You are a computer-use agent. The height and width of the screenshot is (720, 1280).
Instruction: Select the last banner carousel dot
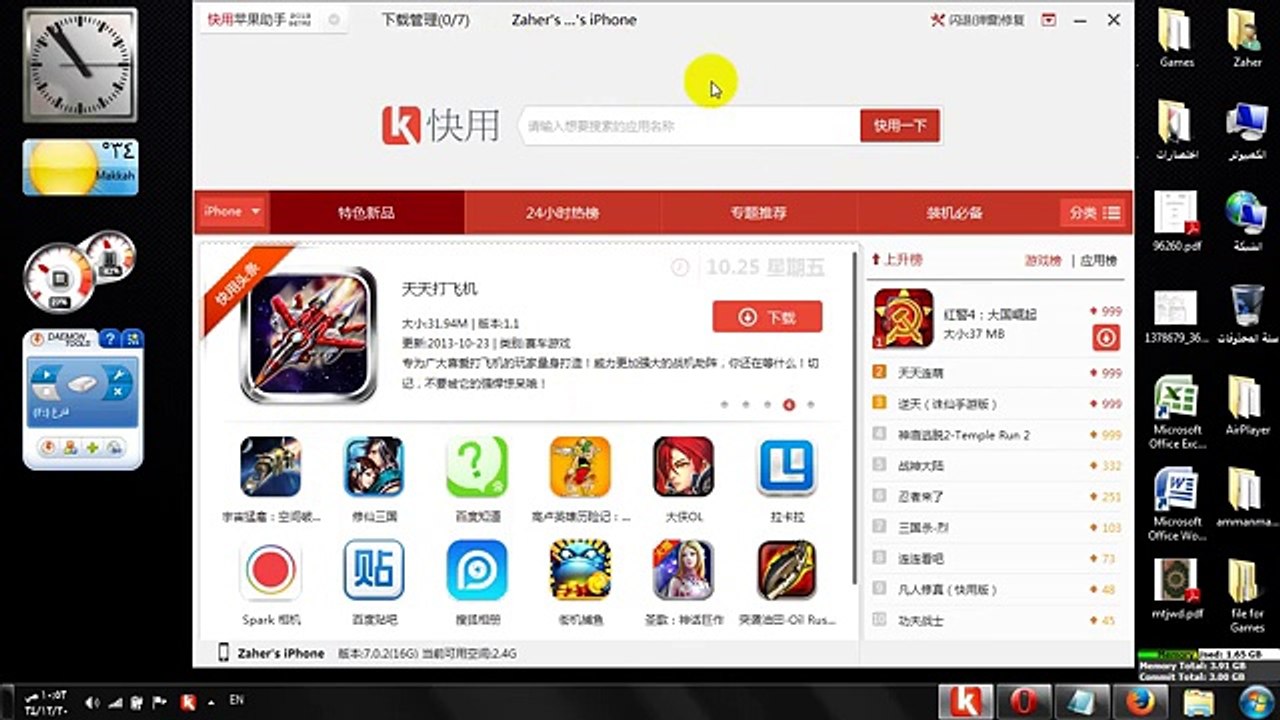tap(810, 405)
